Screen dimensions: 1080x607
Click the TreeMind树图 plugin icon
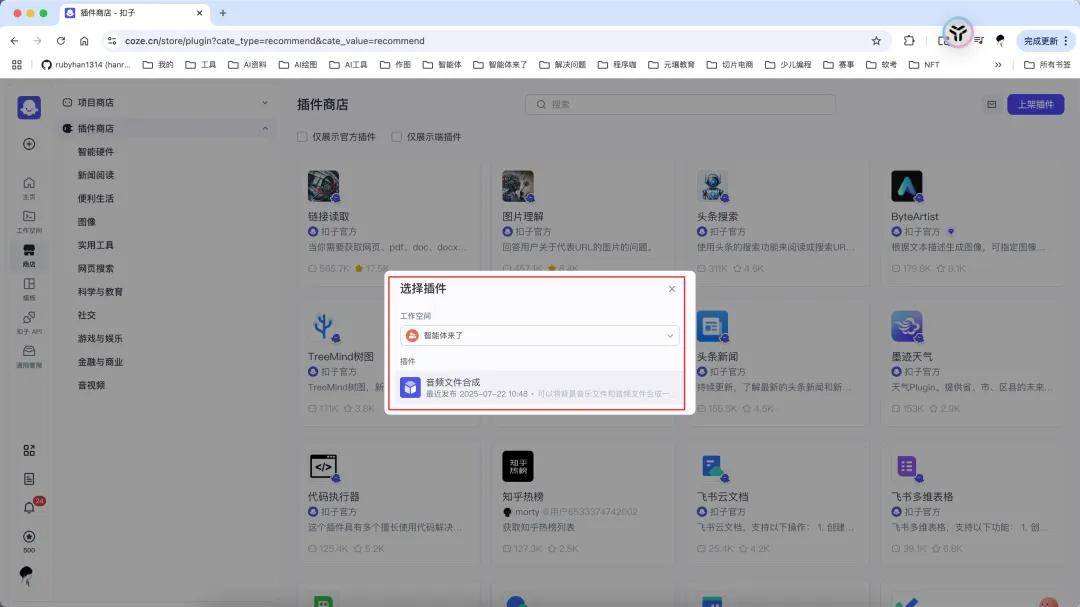[323, 327]
